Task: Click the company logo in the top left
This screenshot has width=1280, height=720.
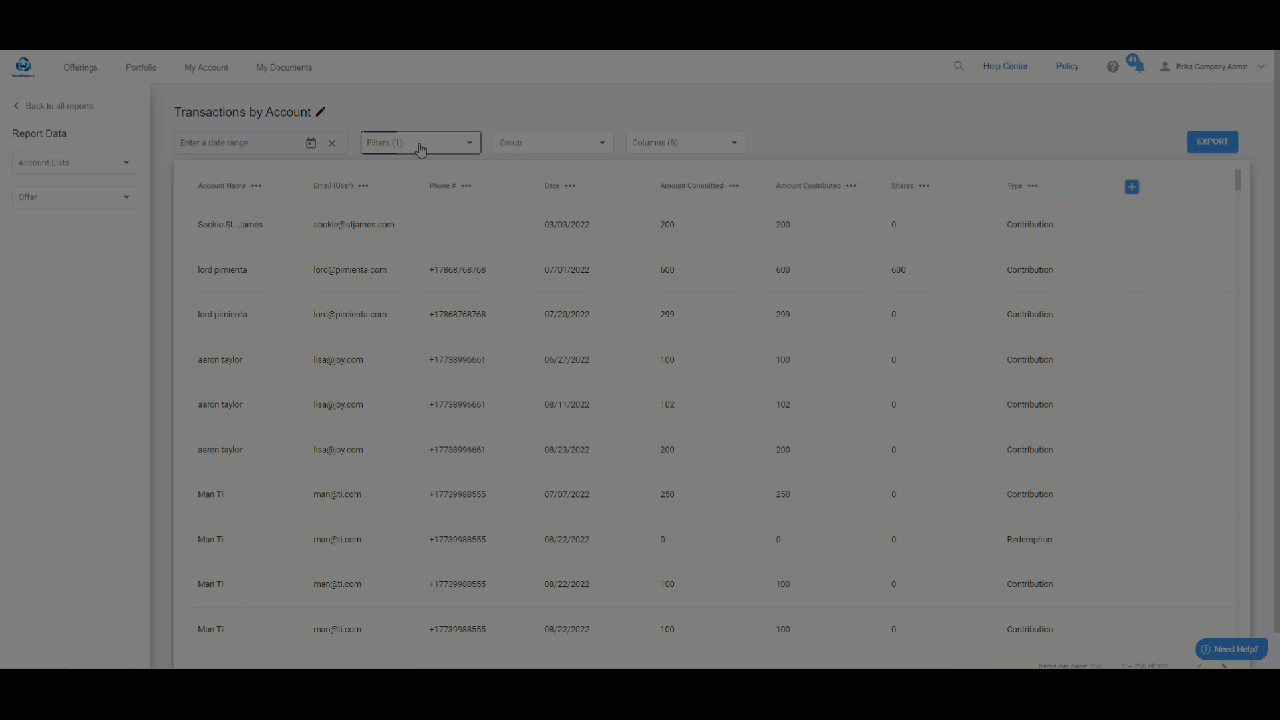Action: tap(23, 67)
